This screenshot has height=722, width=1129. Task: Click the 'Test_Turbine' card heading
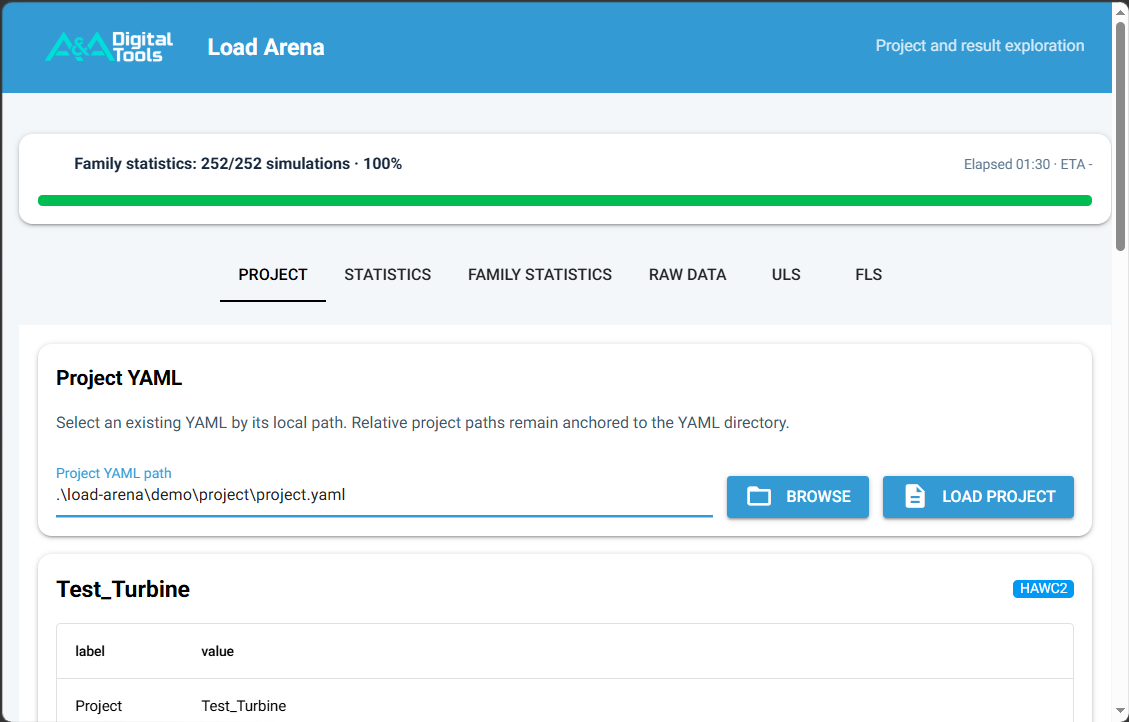[123, 589]
